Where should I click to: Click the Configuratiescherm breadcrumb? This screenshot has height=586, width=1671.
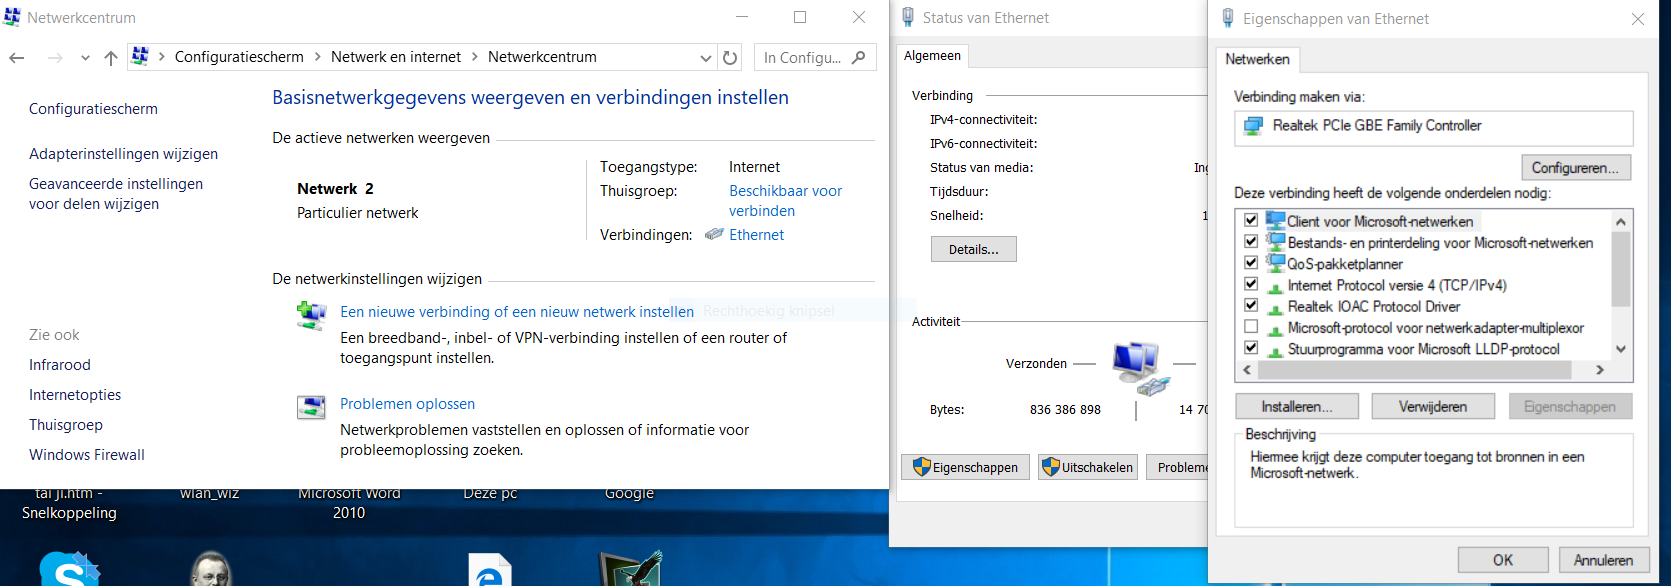(x=239, y=57)
